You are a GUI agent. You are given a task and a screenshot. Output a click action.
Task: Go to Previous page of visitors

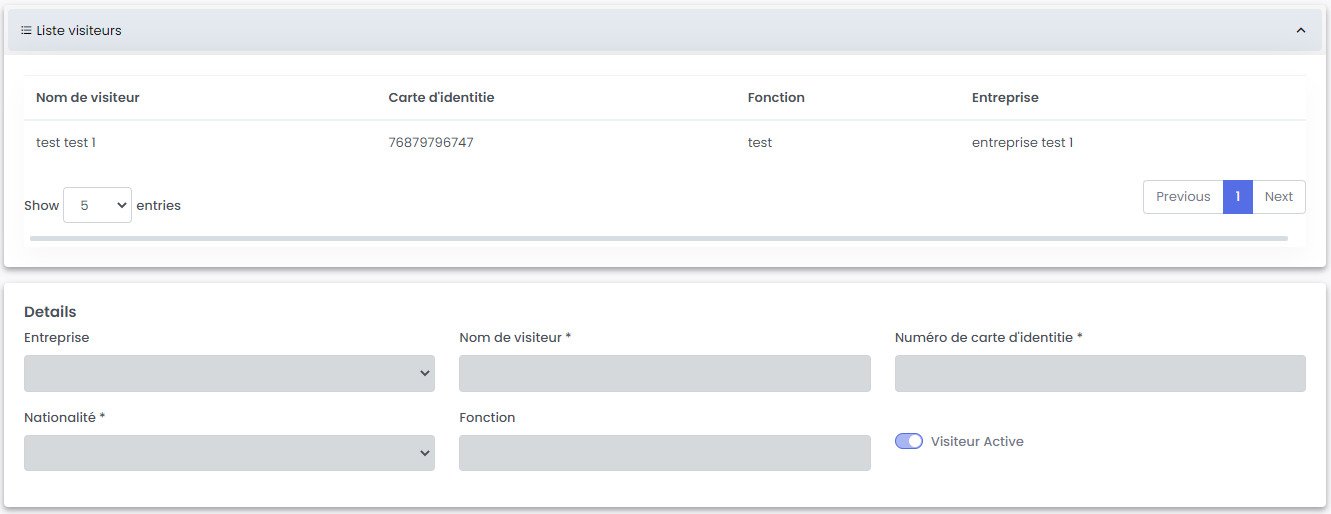[1183, 197]
